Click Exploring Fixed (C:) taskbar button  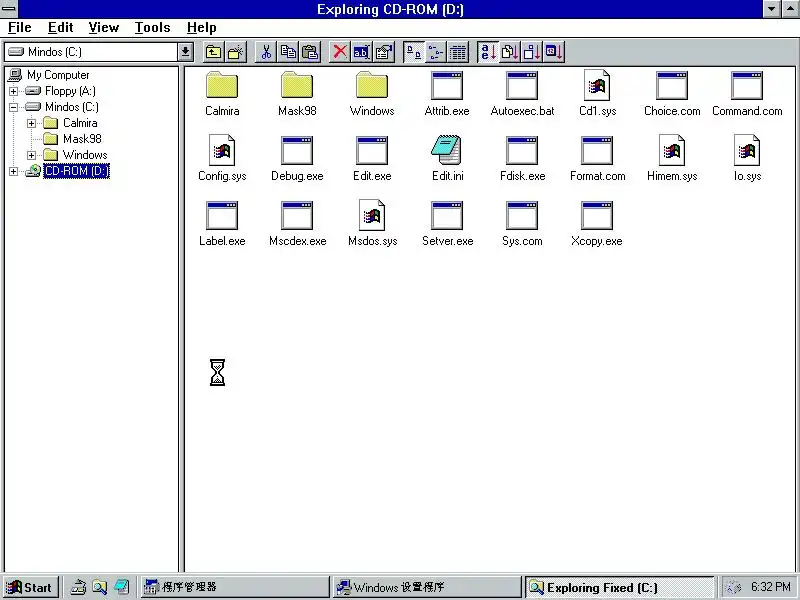[619, 587]
